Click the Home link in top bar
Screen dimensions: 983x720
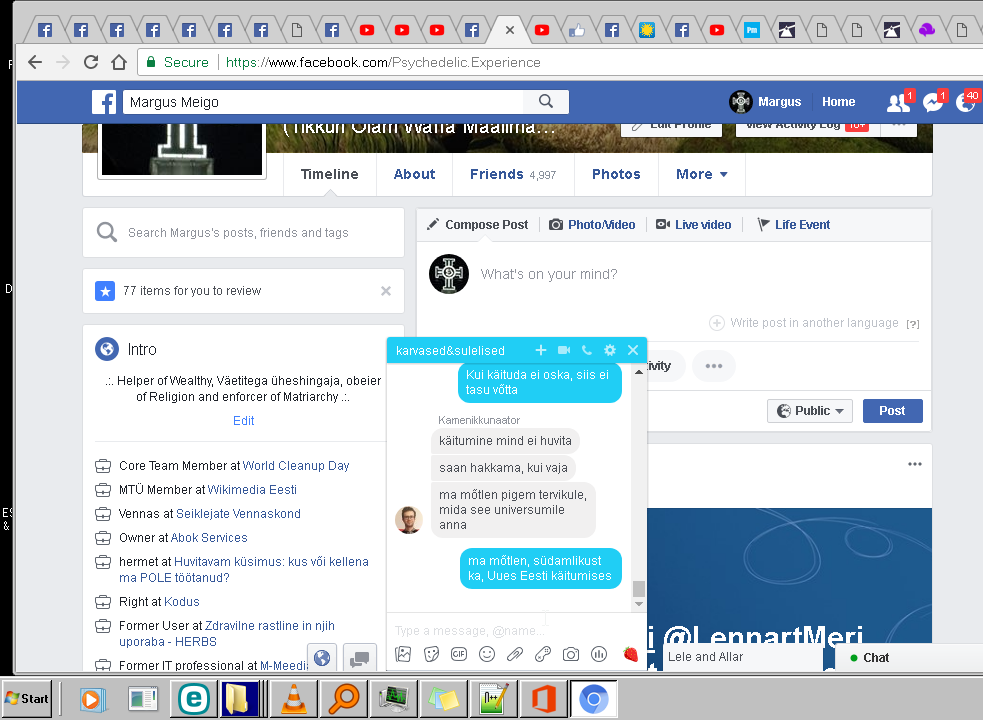(838, 102)
